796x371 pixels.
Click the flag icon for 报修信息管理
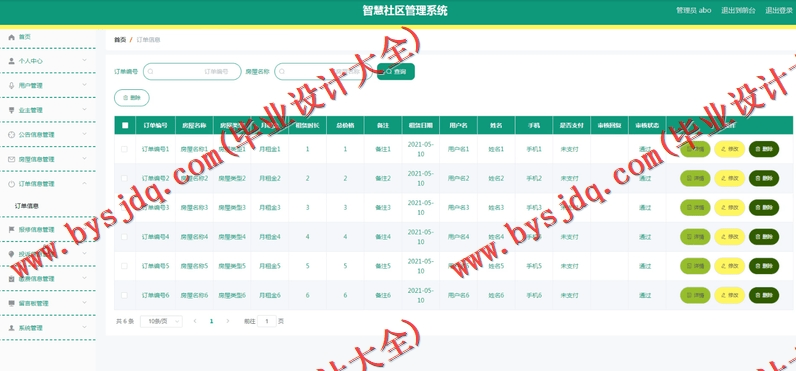[12, 229]
